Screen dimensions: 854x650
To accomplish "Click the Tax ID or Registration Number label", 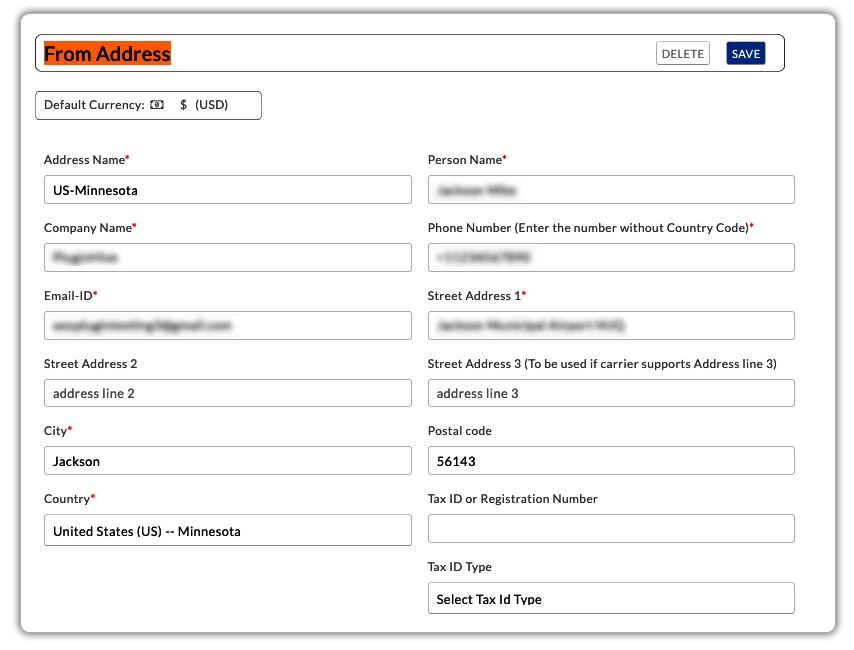I will tap(513, 499).
